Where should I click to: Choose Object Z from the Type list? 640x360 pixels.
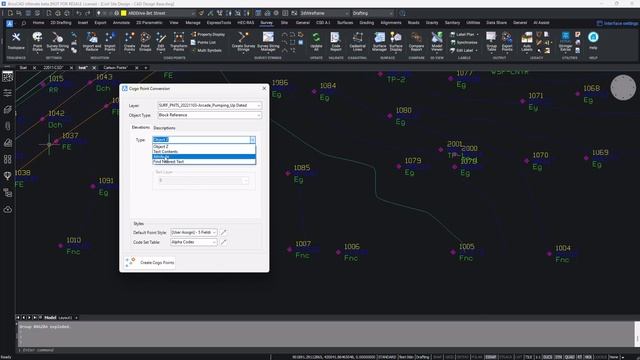coord(204,146)
